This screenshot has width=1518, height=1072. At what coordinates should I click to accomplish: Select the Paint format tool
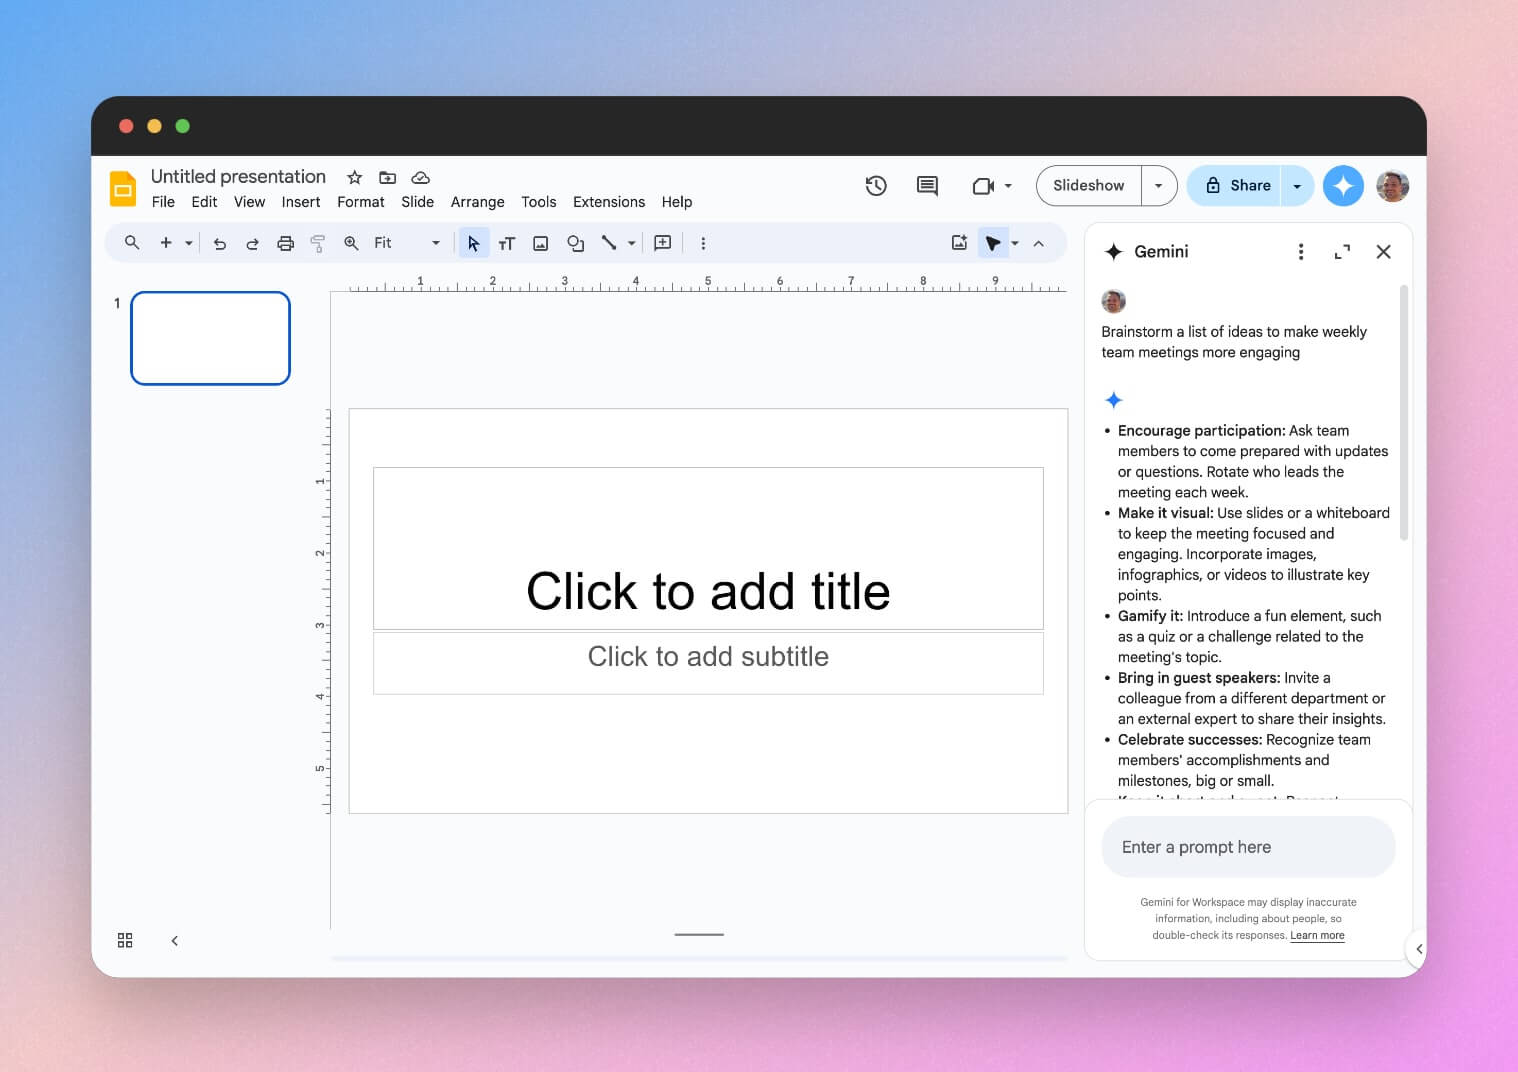(x=318, y=243)
